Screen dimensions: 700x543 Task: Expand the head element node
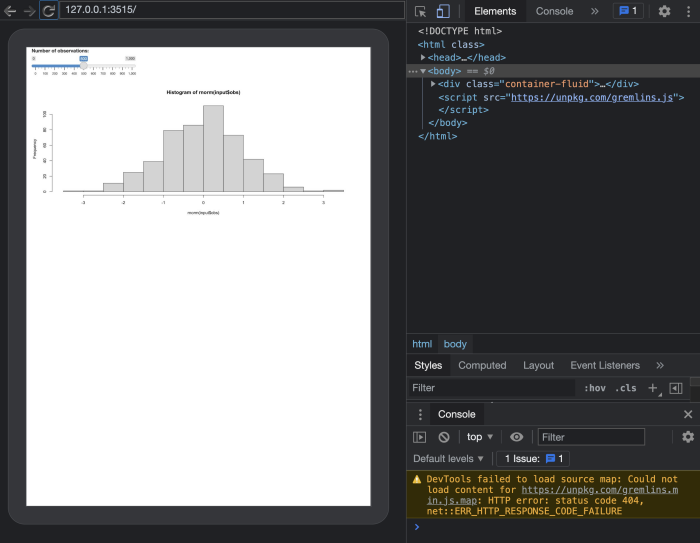(424, 58)
